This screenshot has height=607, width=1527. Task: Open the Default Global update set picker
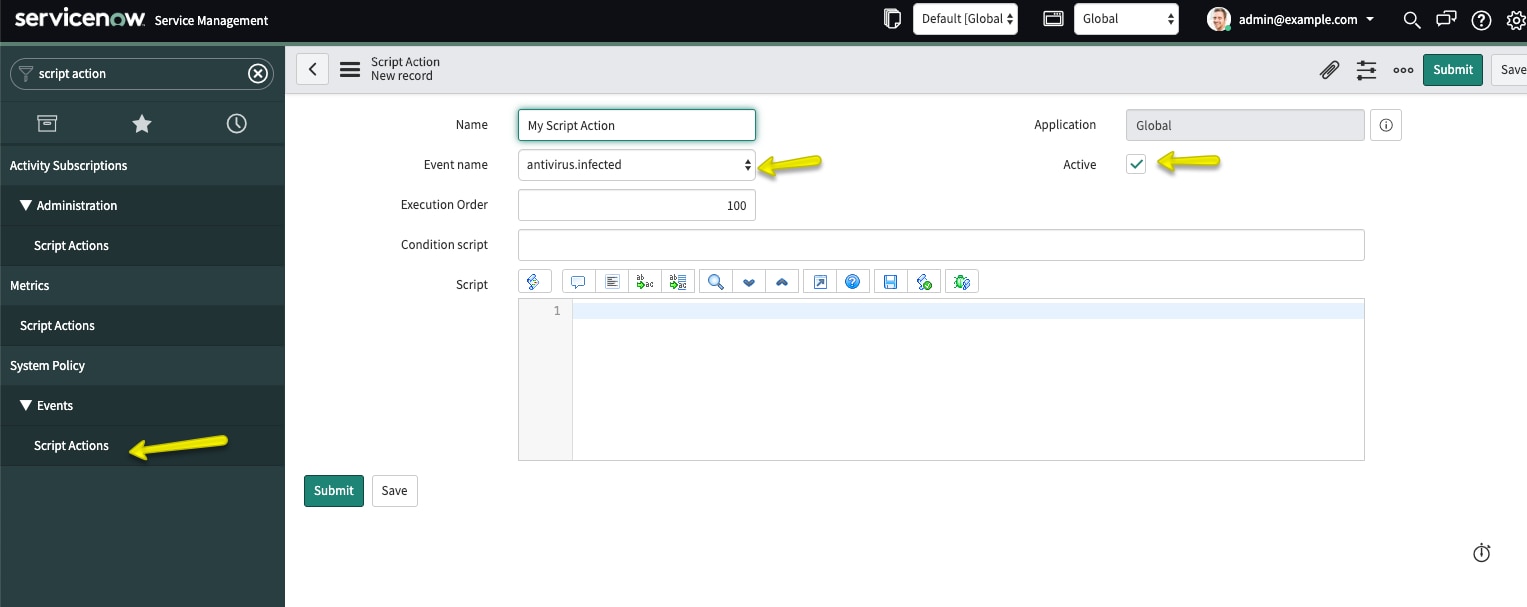click(x=964, y=18)
